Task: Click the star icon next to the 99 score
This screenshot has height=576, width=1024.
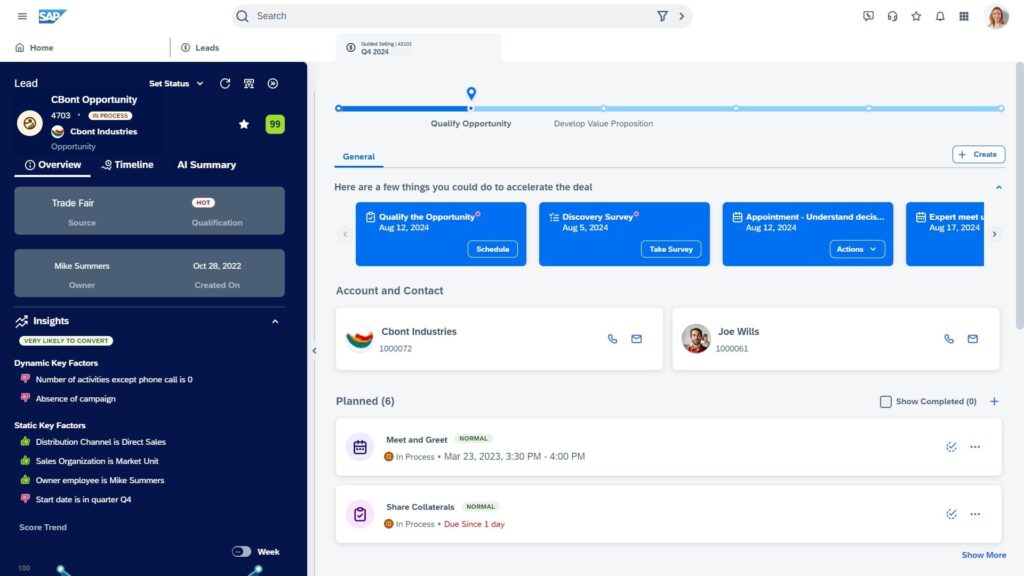Action: tap(244, 125)
